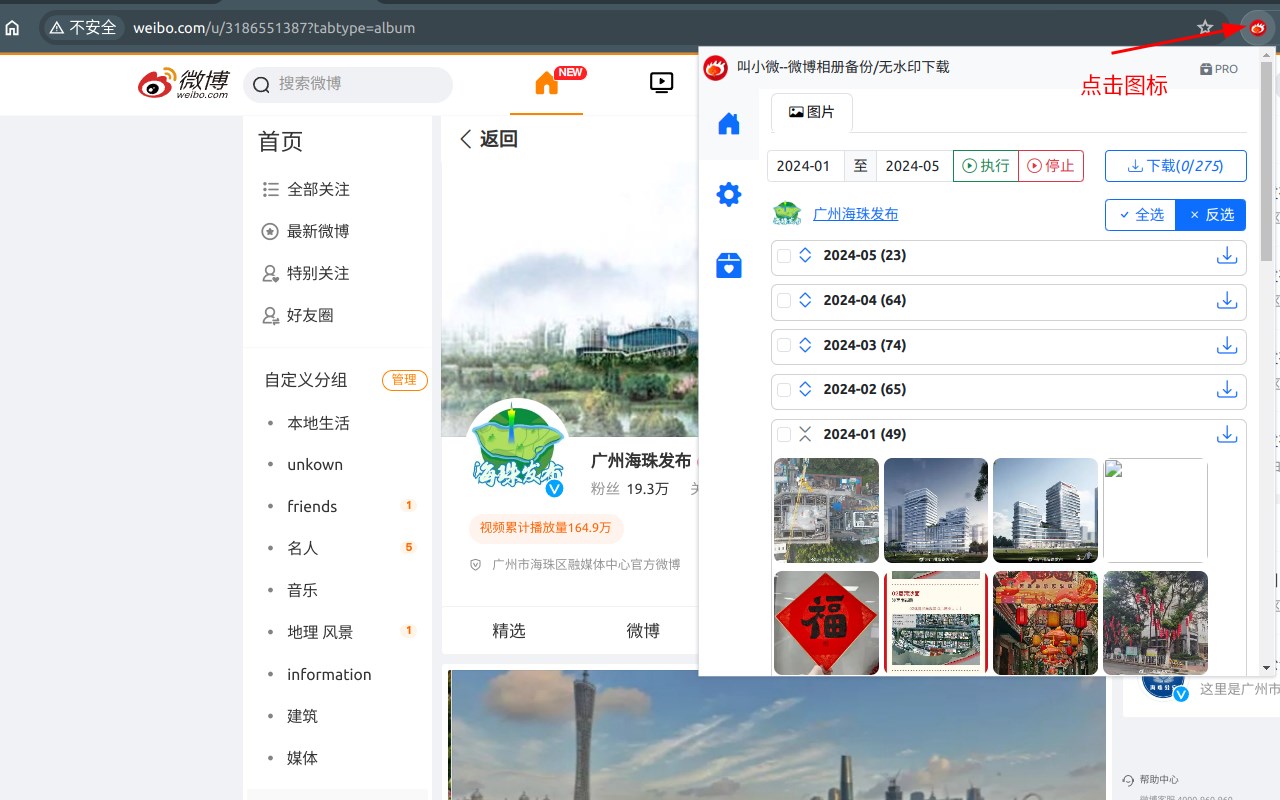Viewport: 1280px width, 800px height.
Task: Select the broken image thumbnail
Action: click(x=1155, y=511)
